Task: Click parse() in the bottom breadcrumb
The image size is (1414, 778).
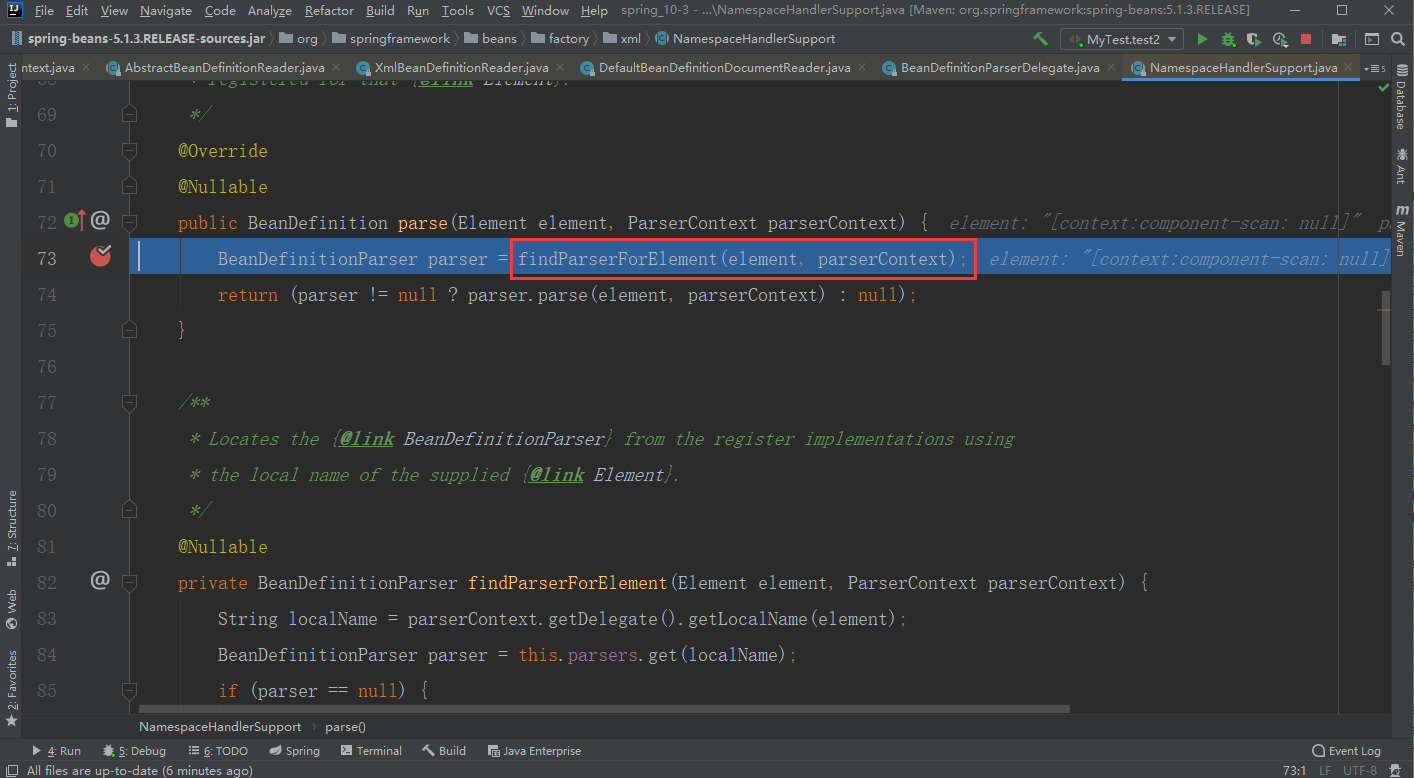Action: point(346,727)
